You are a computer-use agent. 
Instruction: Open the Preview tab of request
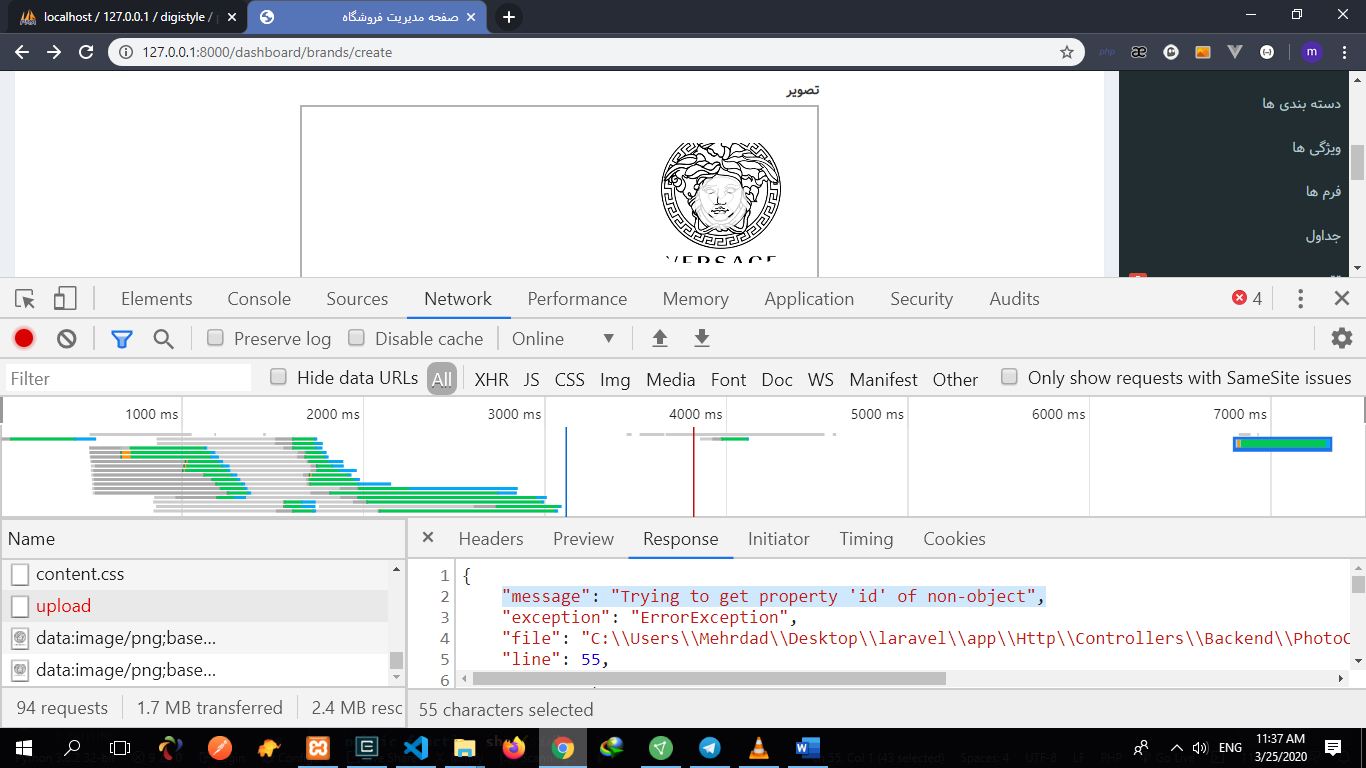click(583, 539)
